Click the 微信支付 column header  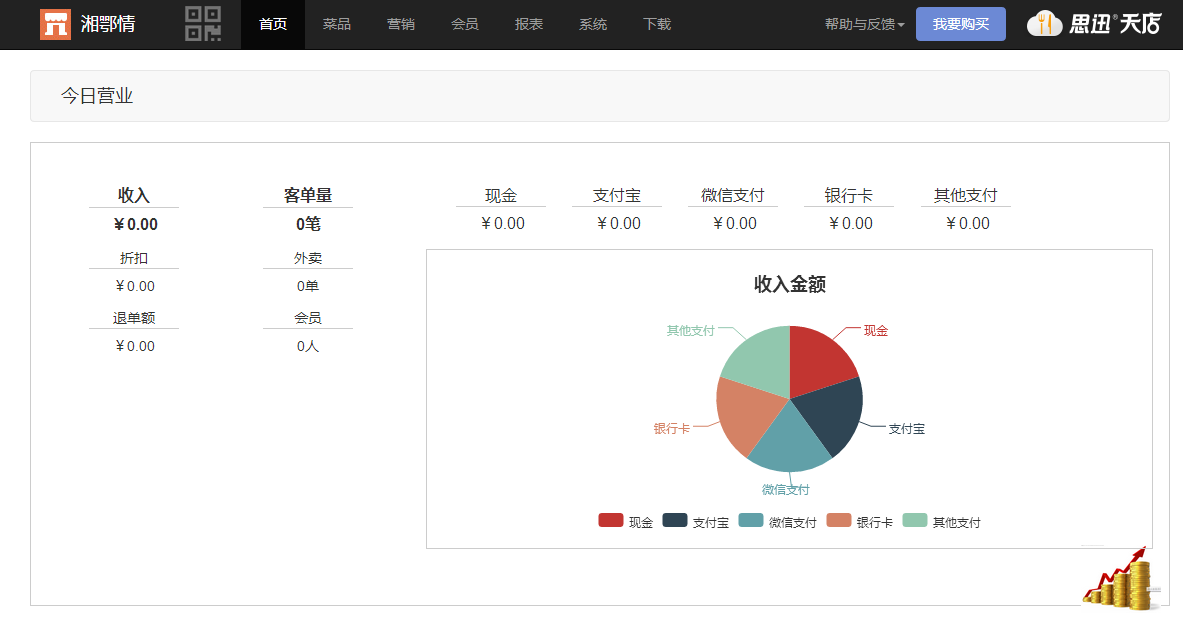click(x=733, y=195)
